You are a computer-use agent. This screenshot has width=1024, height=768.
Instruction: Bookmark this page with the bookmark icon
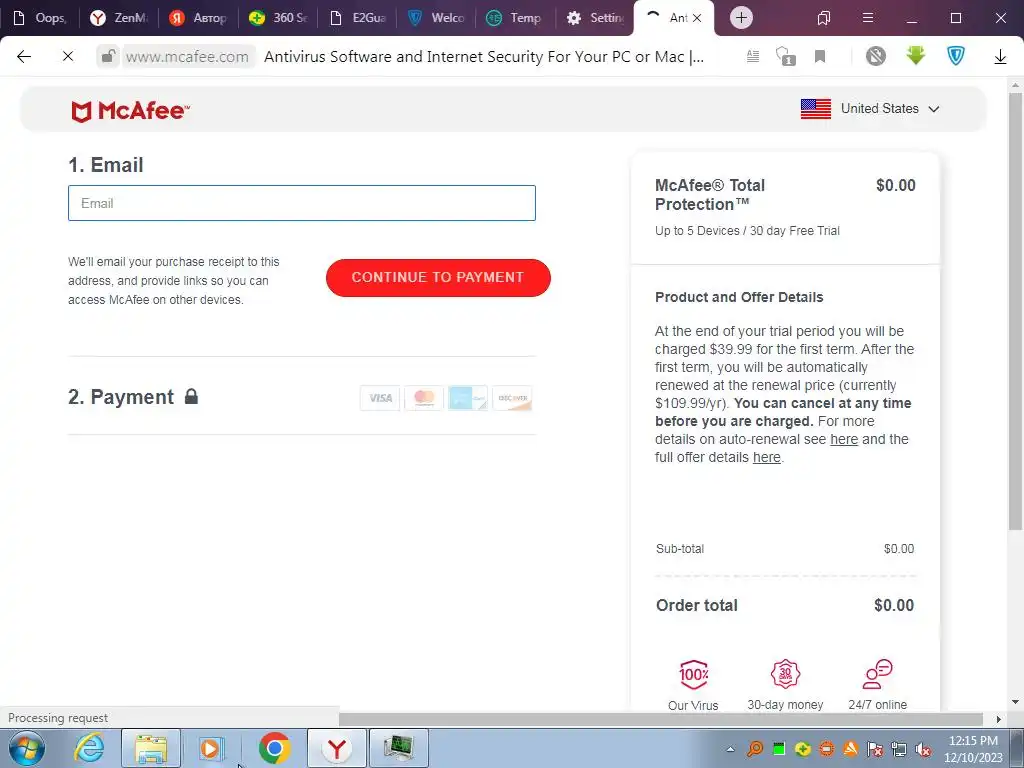point(820,57)
